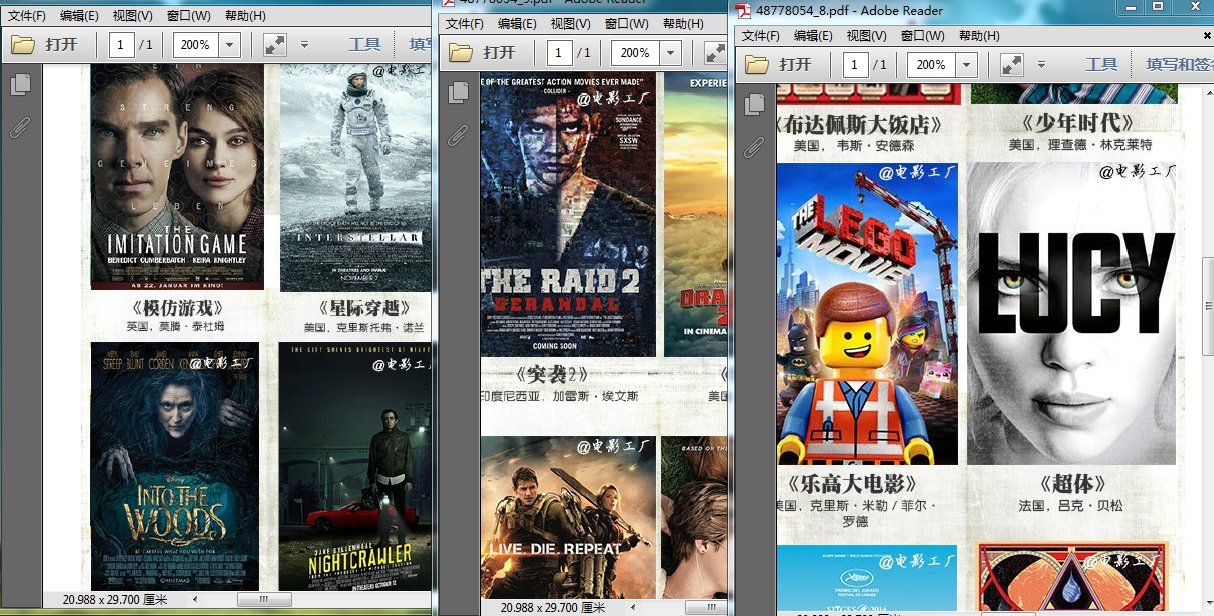1214x616 pixels.
Task: Click horizontal scrollbar thumb in left Reader window
Action: (264, 599)
